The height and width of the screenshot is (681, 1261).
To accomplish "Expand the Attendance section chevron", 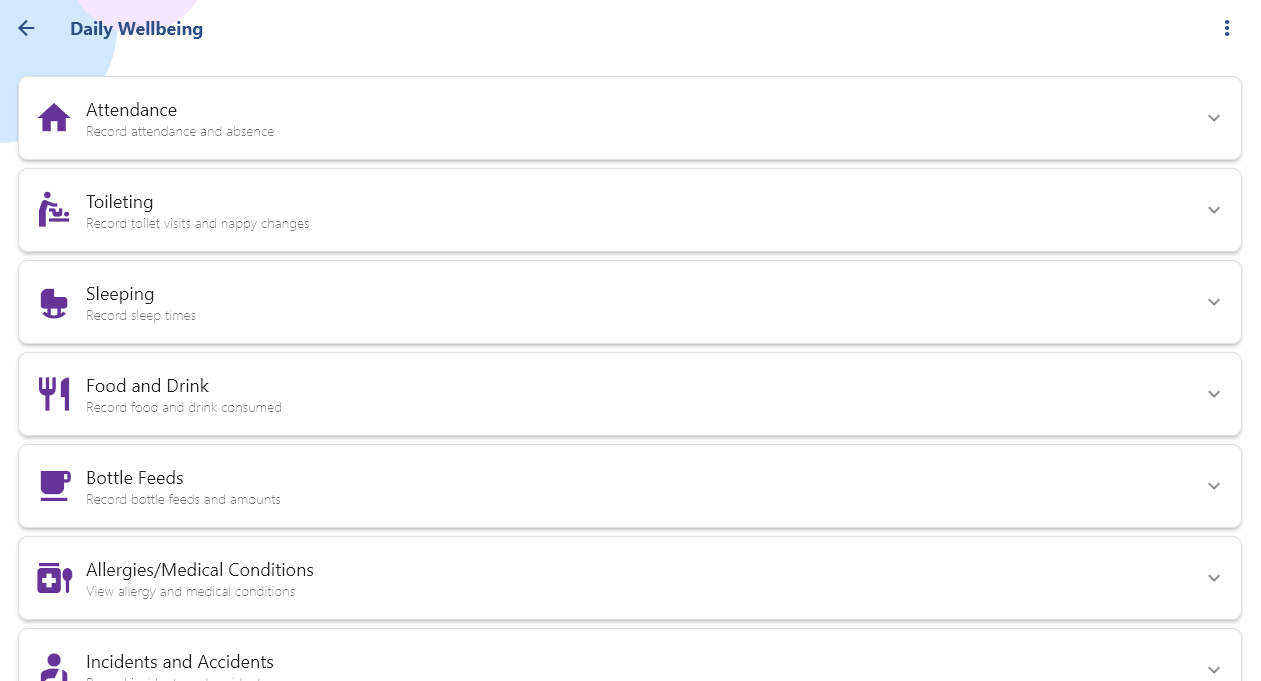I will 1214,118.
